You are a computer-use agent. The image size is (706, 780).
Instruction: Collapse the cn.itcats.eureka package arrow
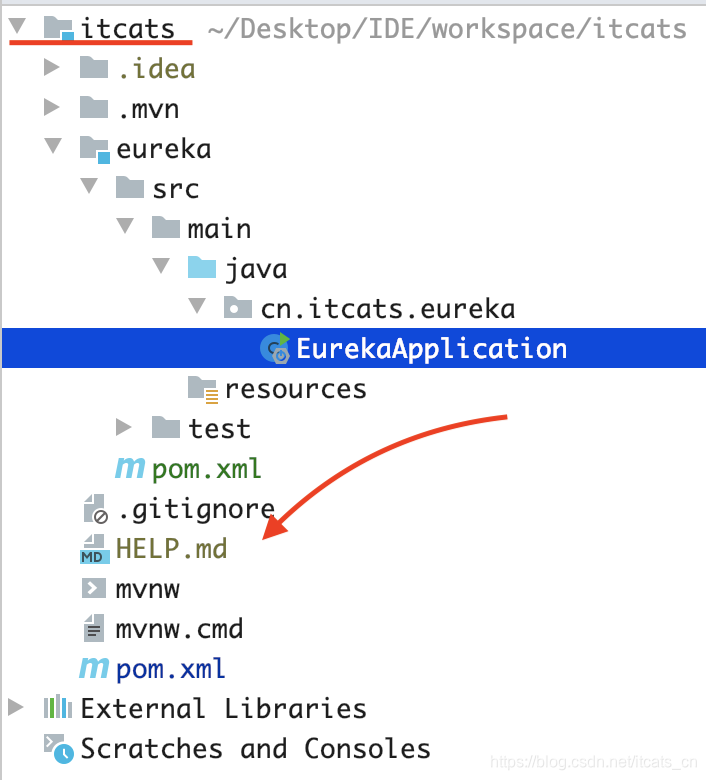pos(197,305)
